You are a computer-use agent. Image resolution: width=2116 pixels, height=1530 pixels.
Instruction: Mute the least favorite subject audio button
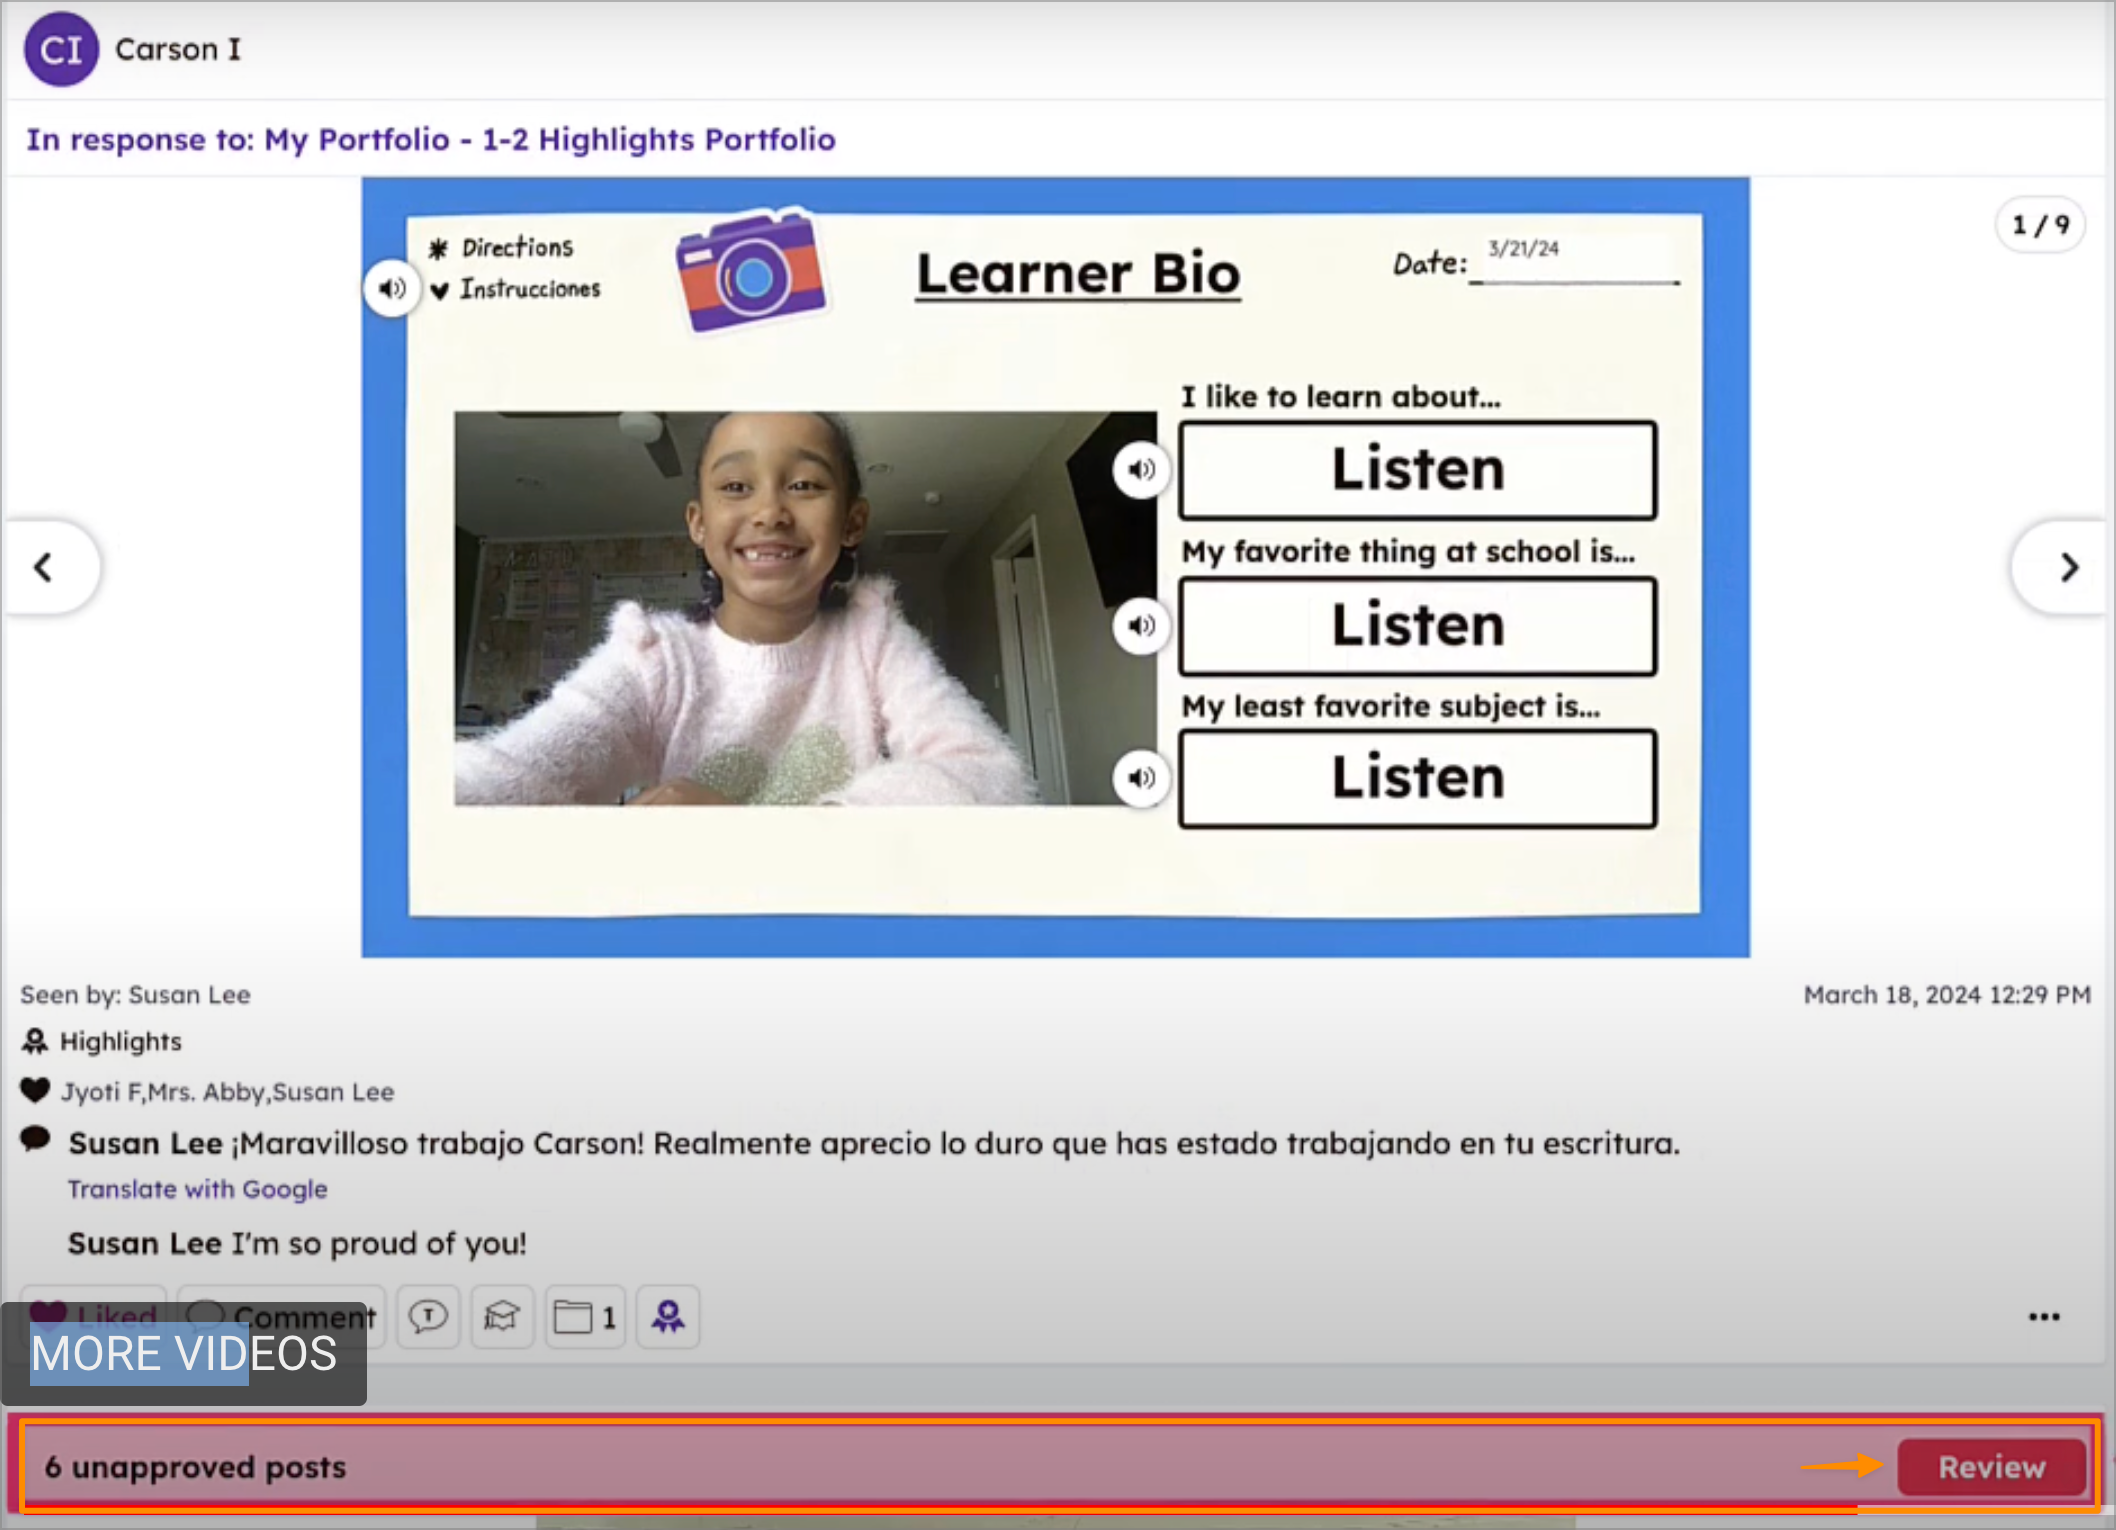coord(1141,779)
